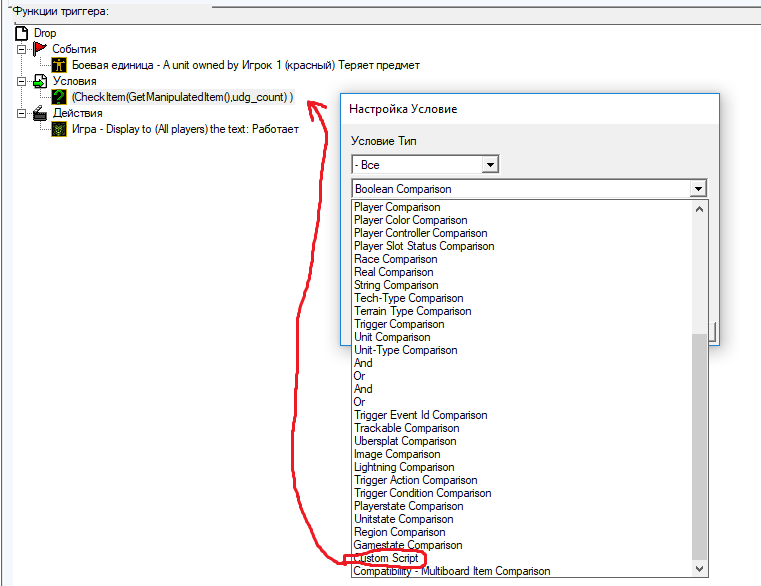Select the 'Теряет предмет' event row

click(x=246, y=65)
